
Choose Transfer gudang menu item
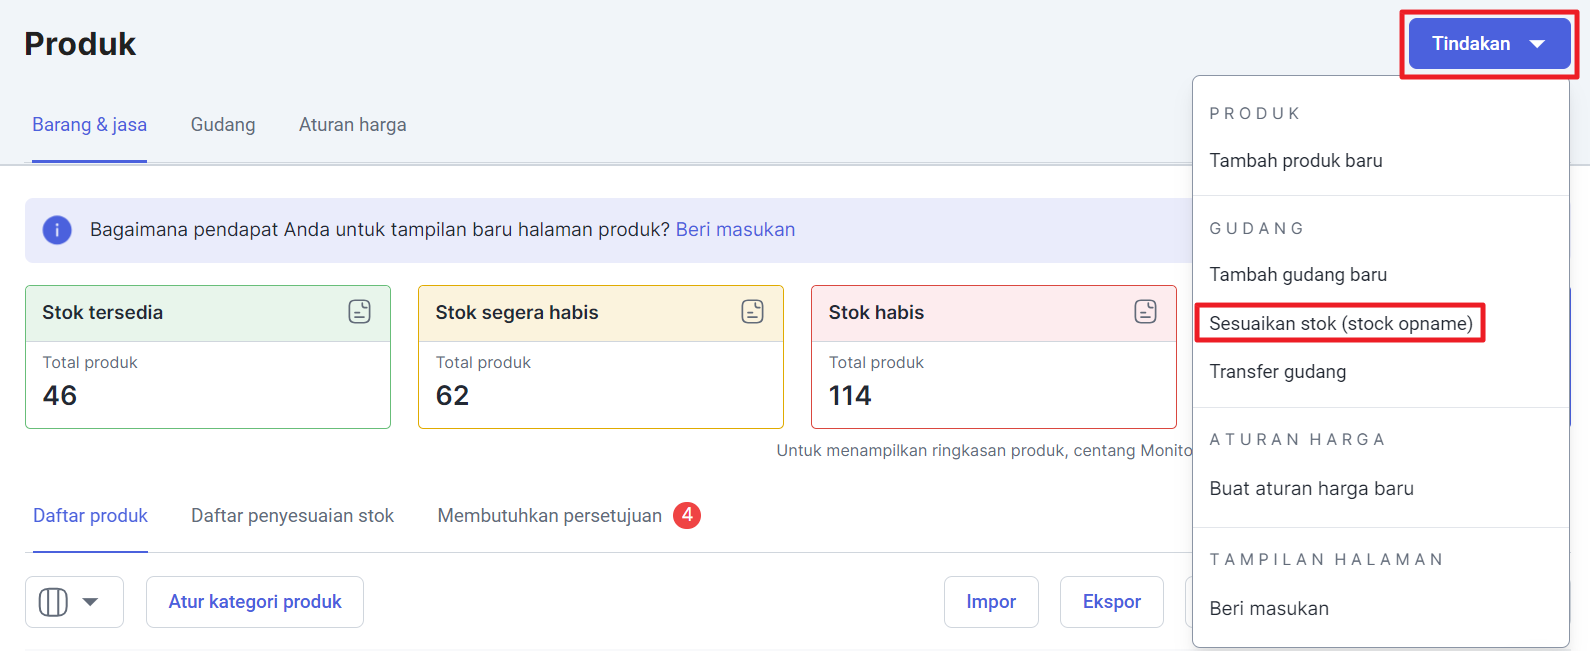(1278, 372)
